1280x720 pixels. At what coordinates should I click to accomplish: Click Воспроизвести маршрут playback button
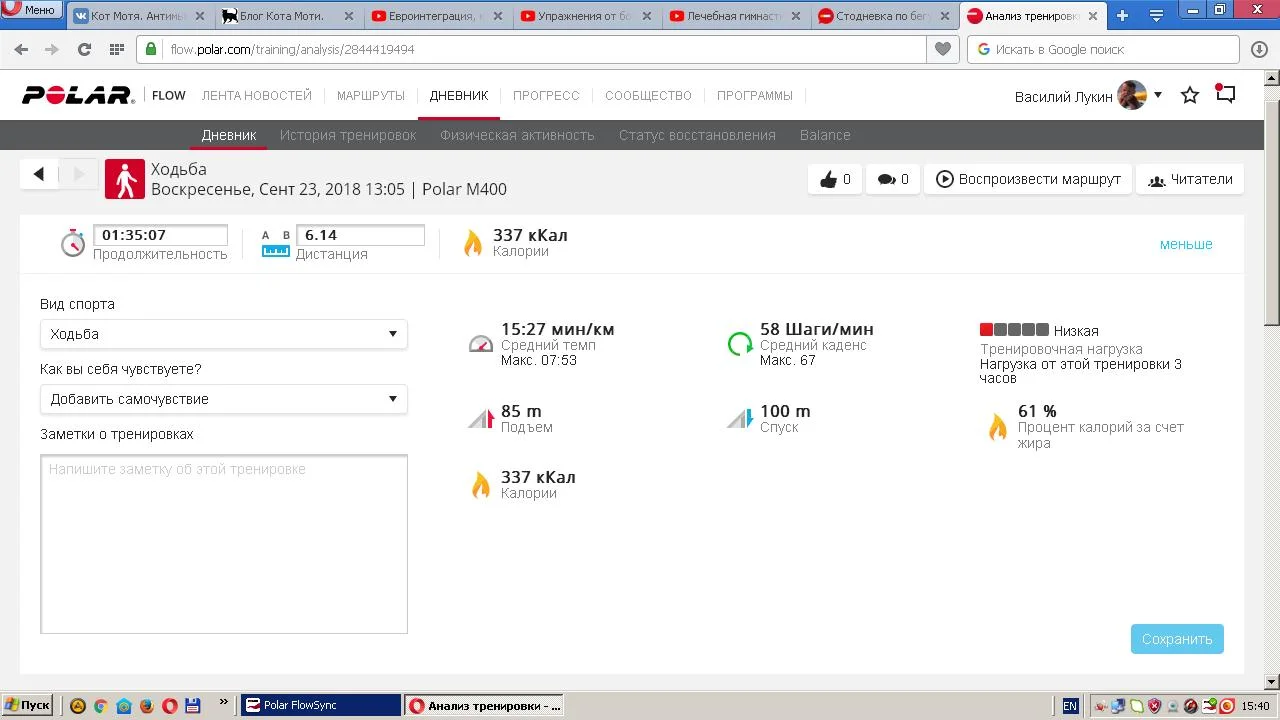(x=1028, y=179)
